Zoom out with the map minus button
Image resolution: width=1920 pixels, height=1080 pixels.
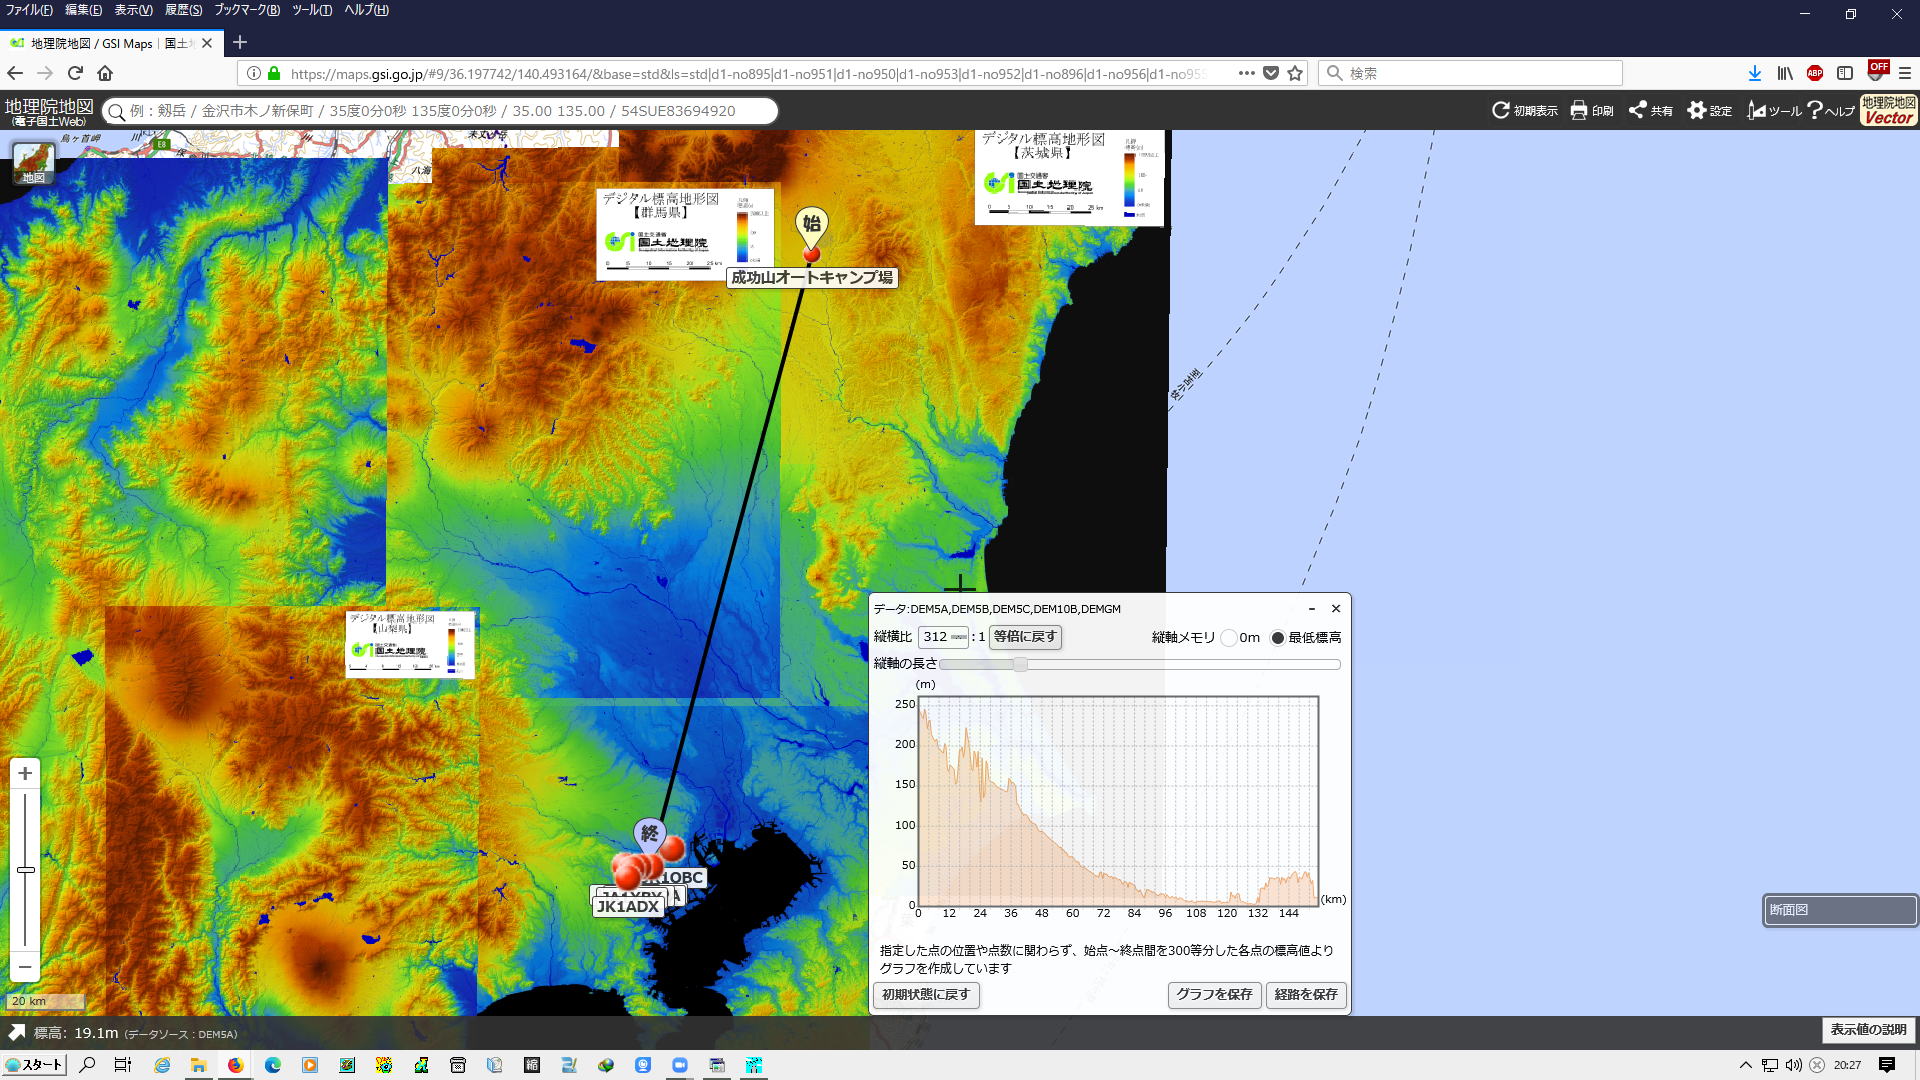pyautogui.click(x=25, y=966)
